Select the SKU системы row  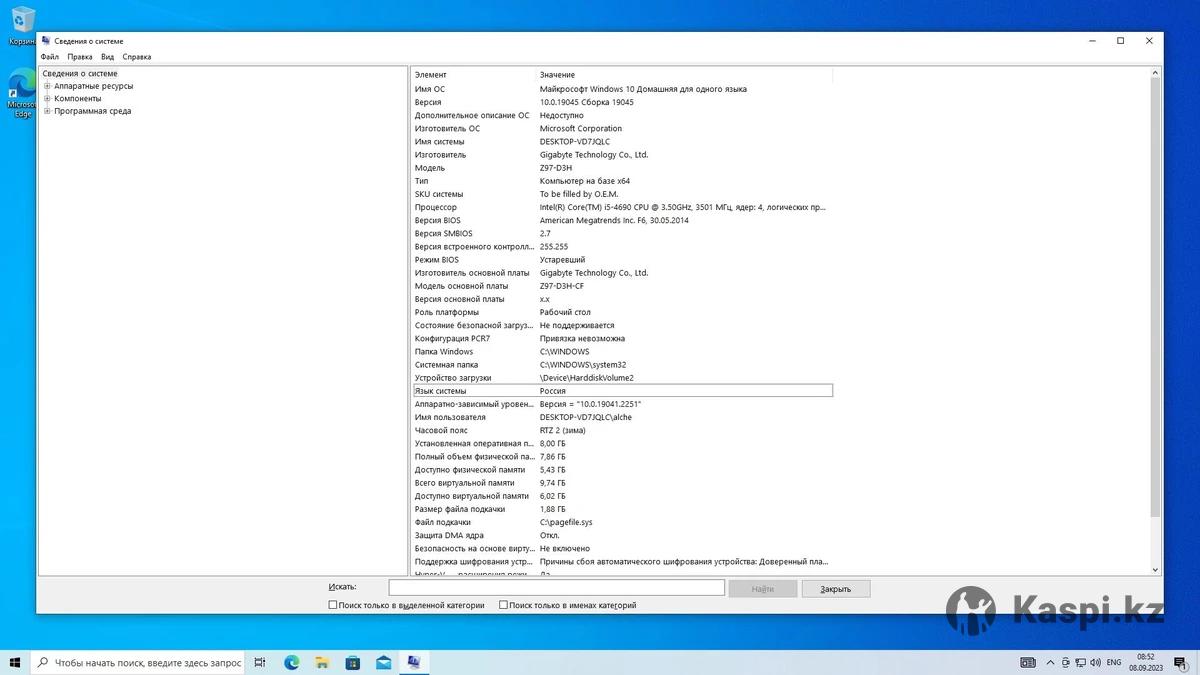pyautogui.click(x=622, y=194)
